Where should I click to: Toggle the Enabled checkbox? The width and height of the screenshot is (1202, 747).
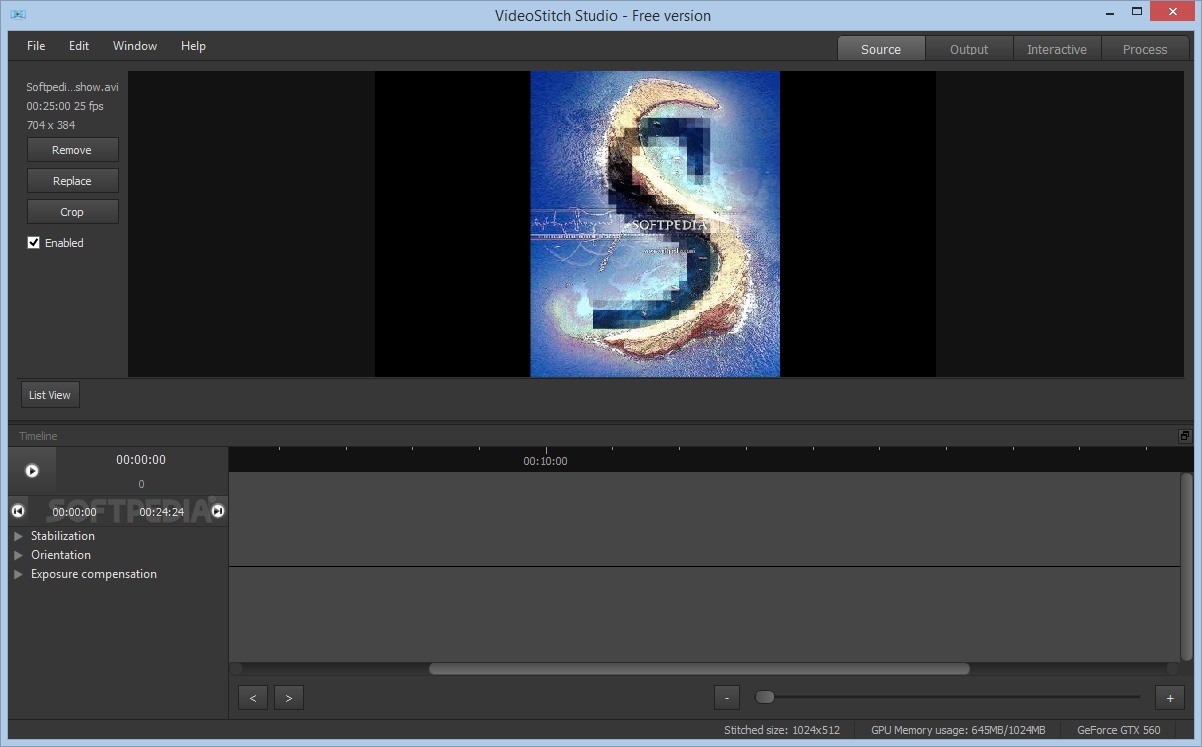click(34, 243)
